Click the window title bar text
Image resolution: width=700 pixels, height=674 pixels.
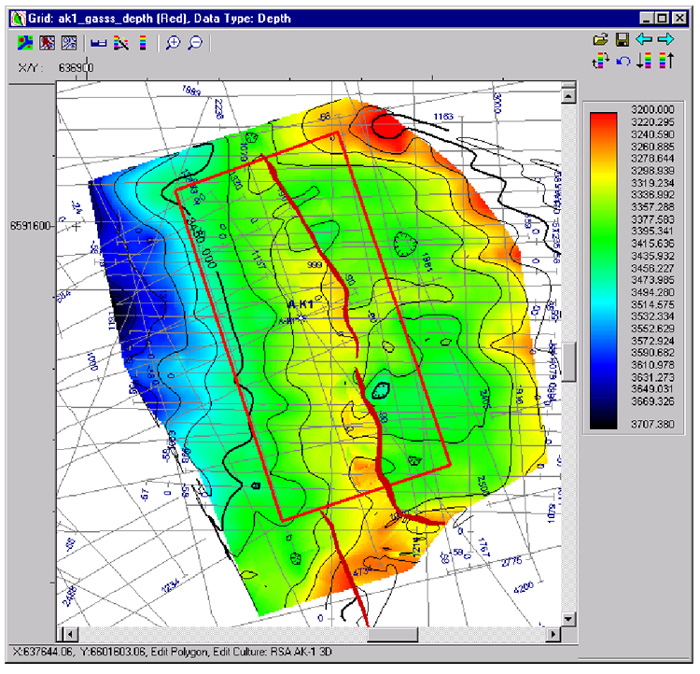159,19
